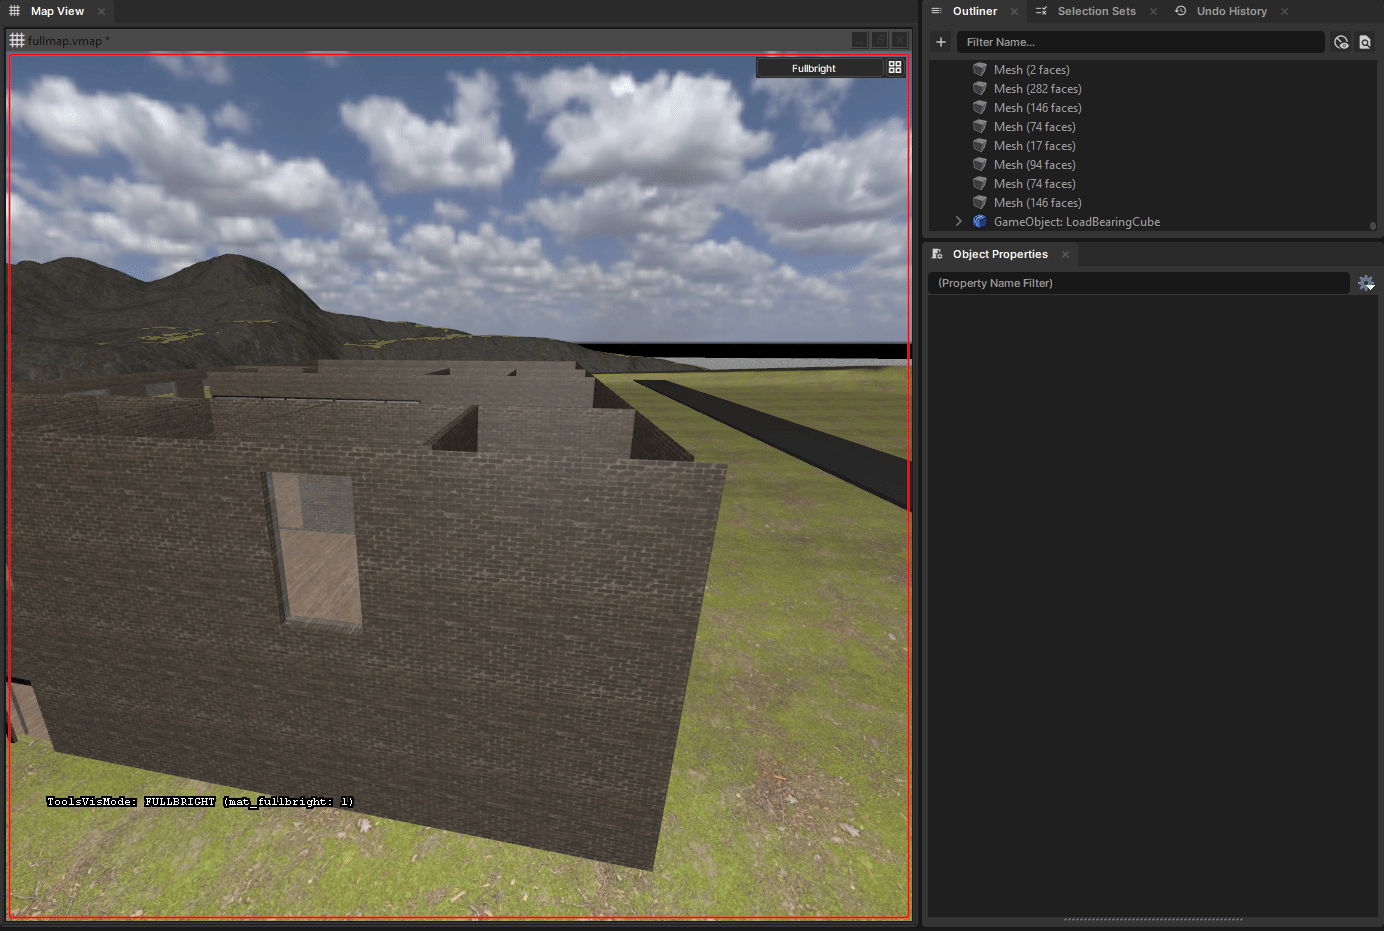This screenshot has height=931, width=1384.
Task: Select Mesh (282 faces) in Outliner
Action: click(1037, 89)
